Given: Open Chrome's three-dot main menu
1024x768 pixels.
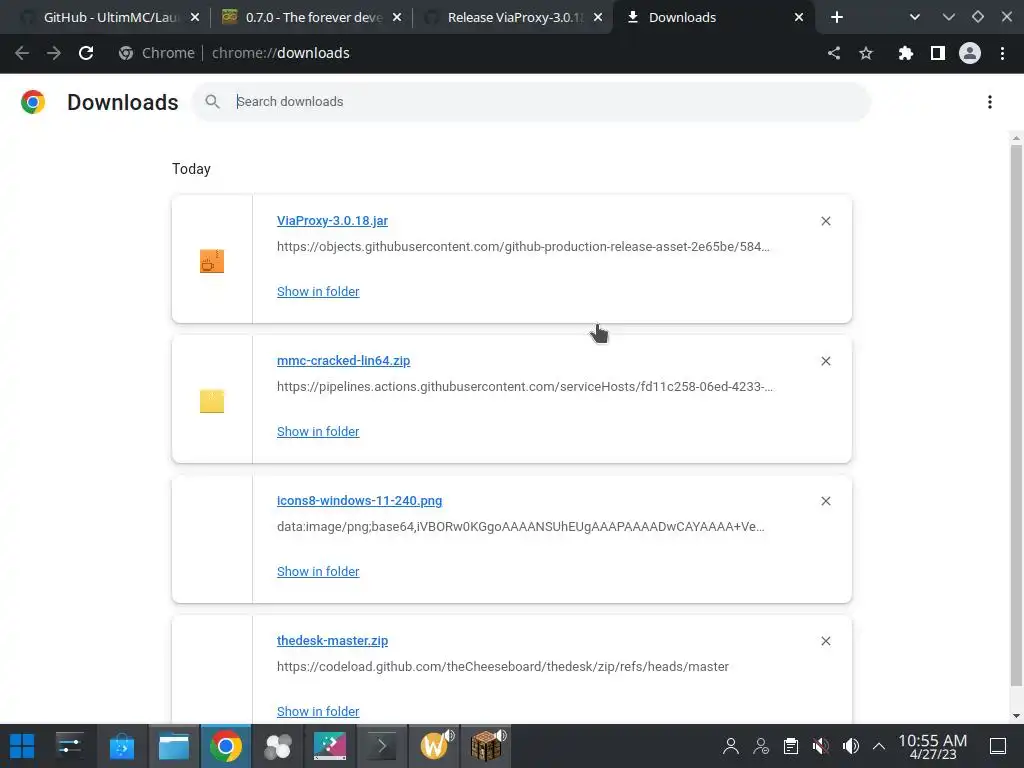Looking at the screenshot, I should 1002,53.
